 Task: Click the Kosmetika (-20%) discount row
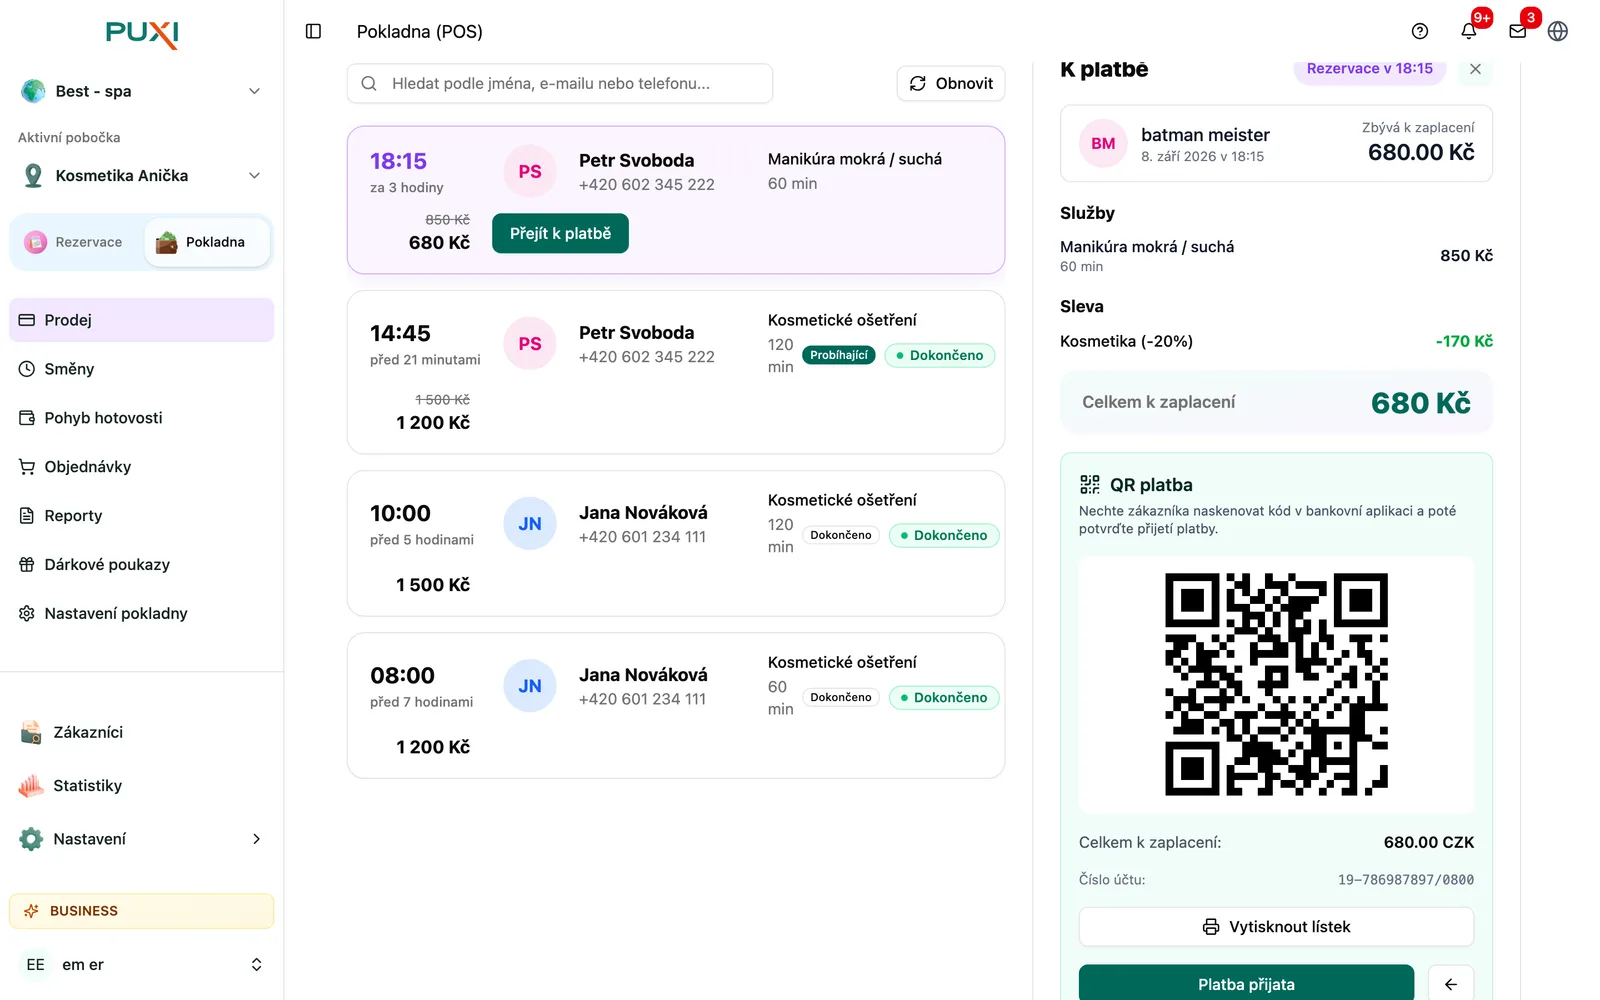click(x=1276, y=341)
